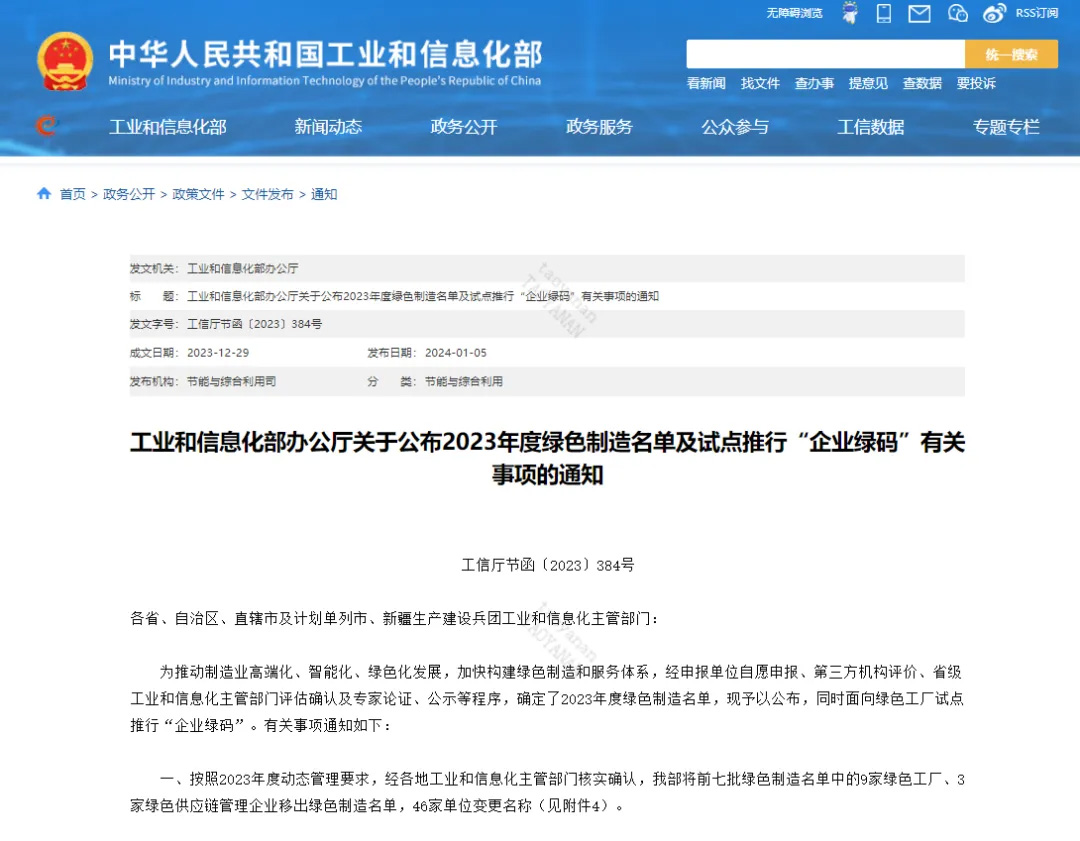
Task: Navigate to 政策文件 in breadcrumb
Action: 198,194
